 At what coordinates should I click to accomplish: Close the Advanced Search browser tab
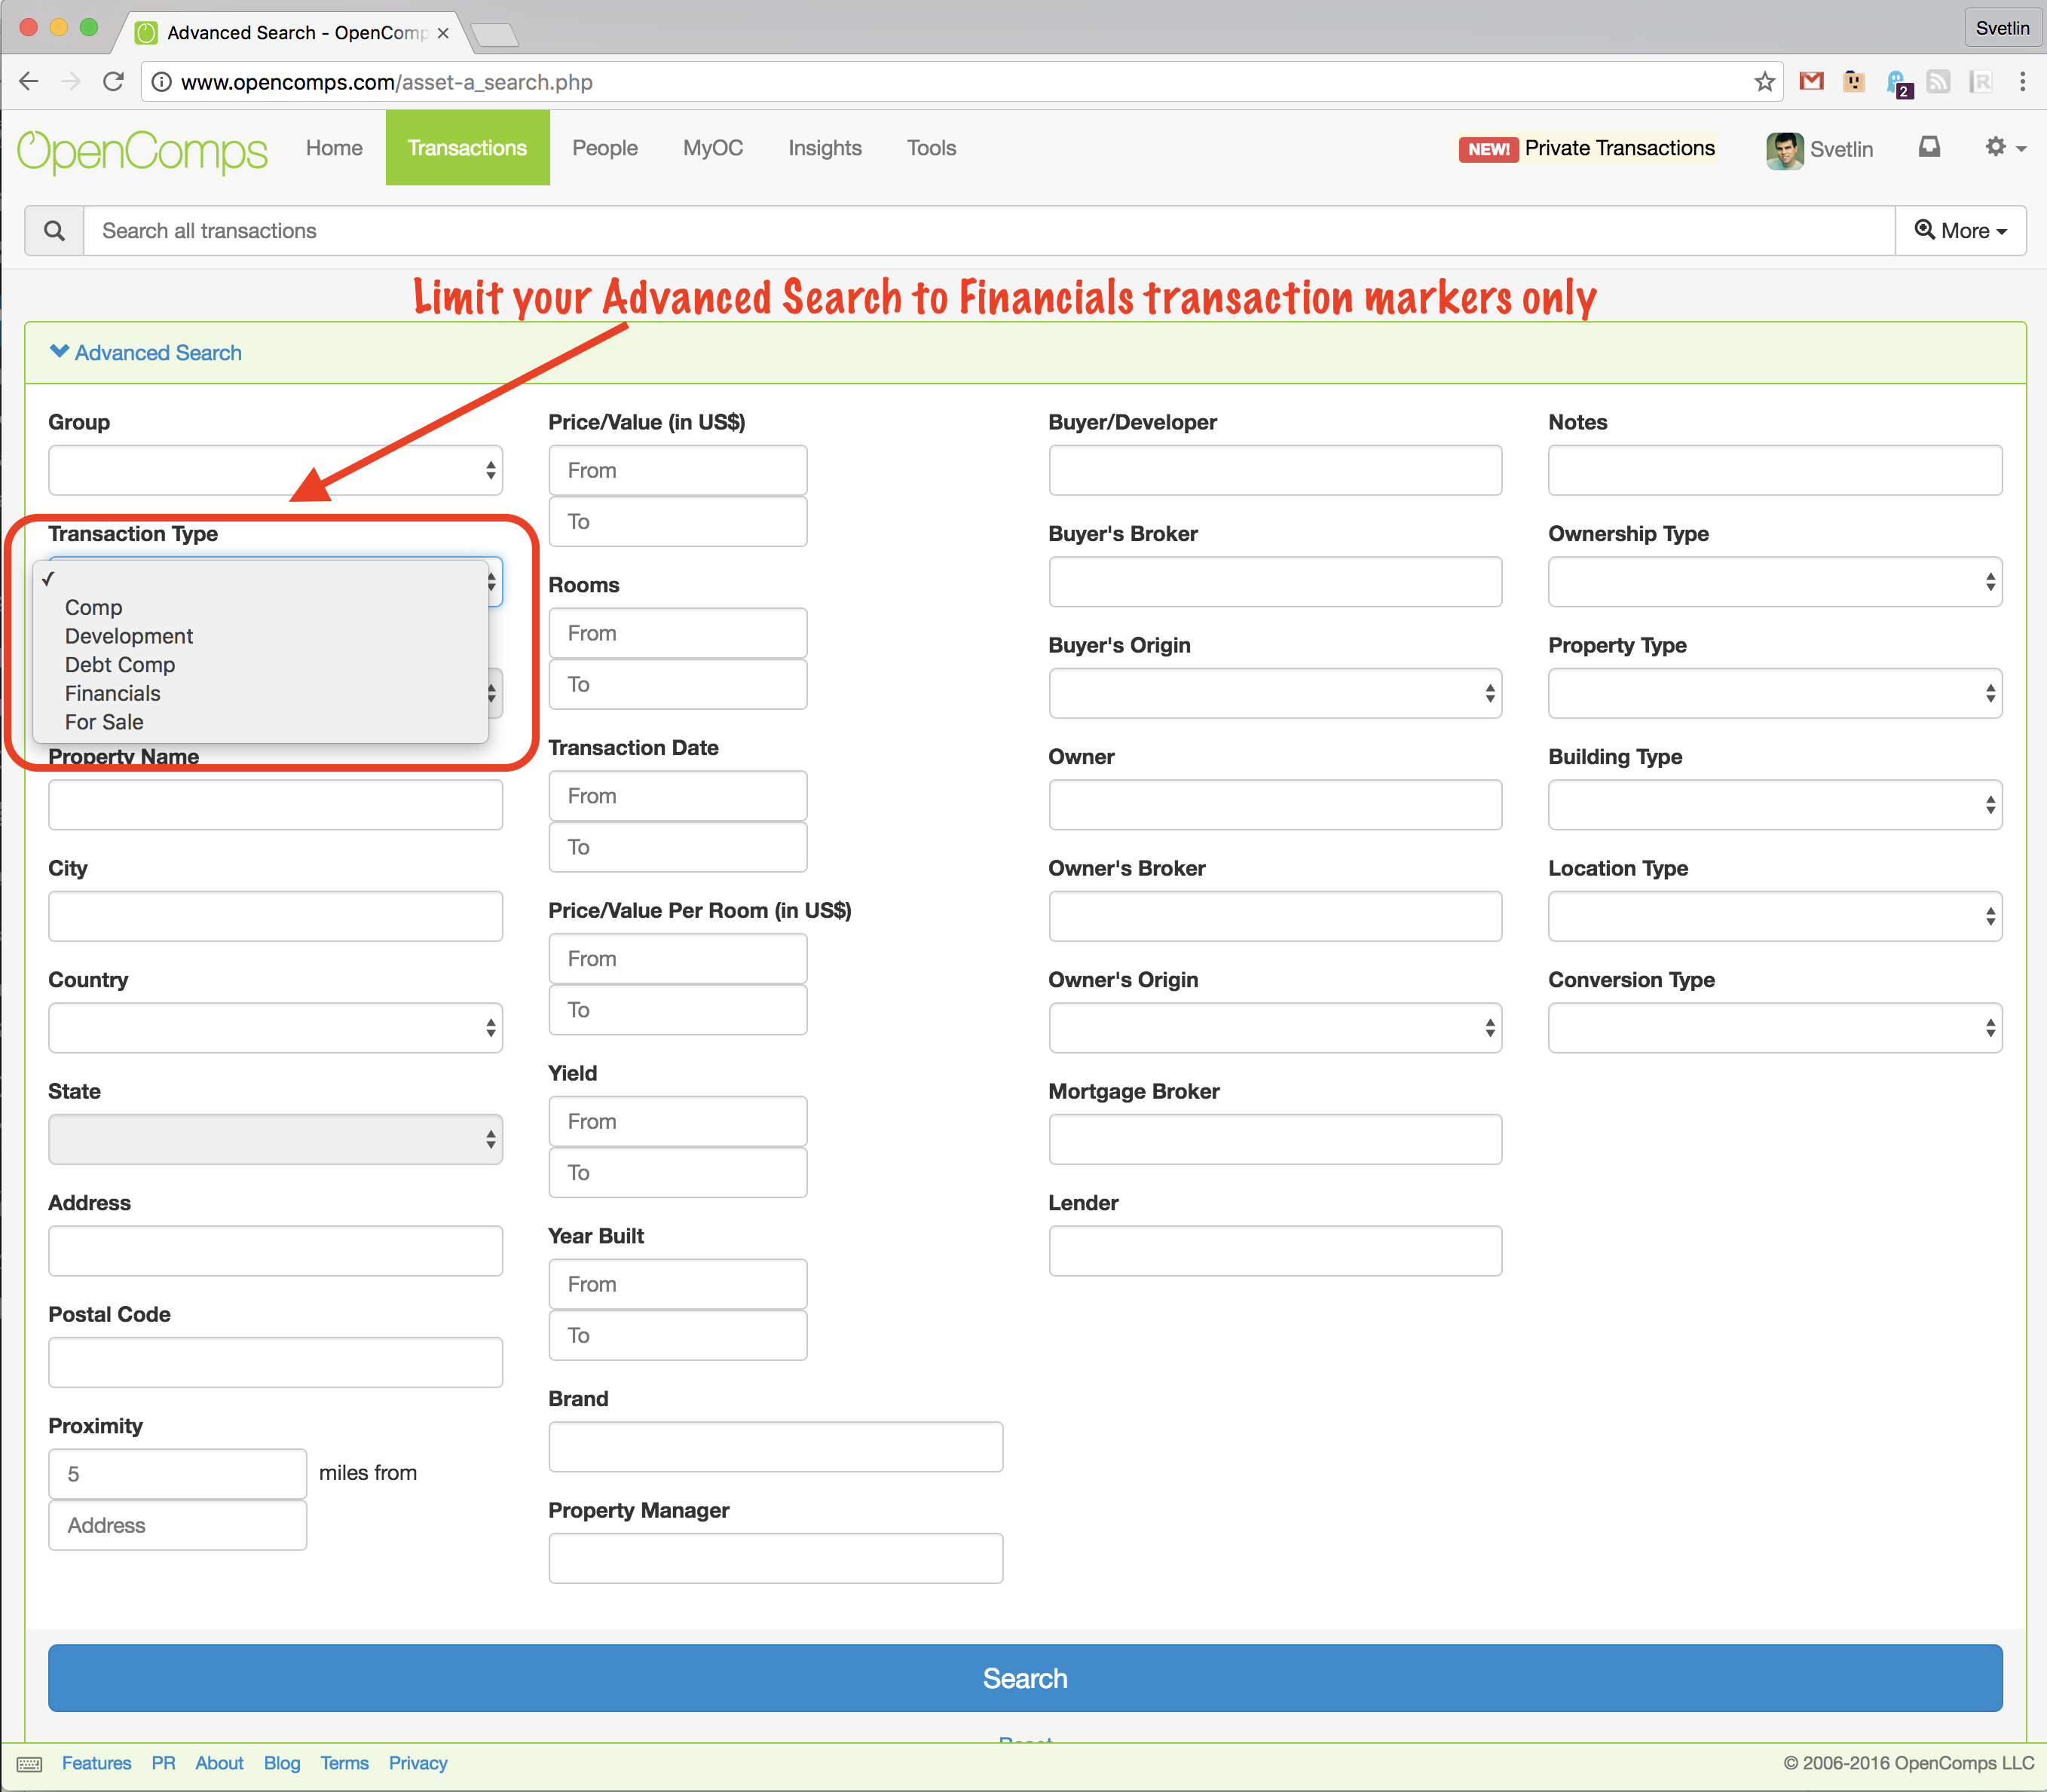(443, 33)
